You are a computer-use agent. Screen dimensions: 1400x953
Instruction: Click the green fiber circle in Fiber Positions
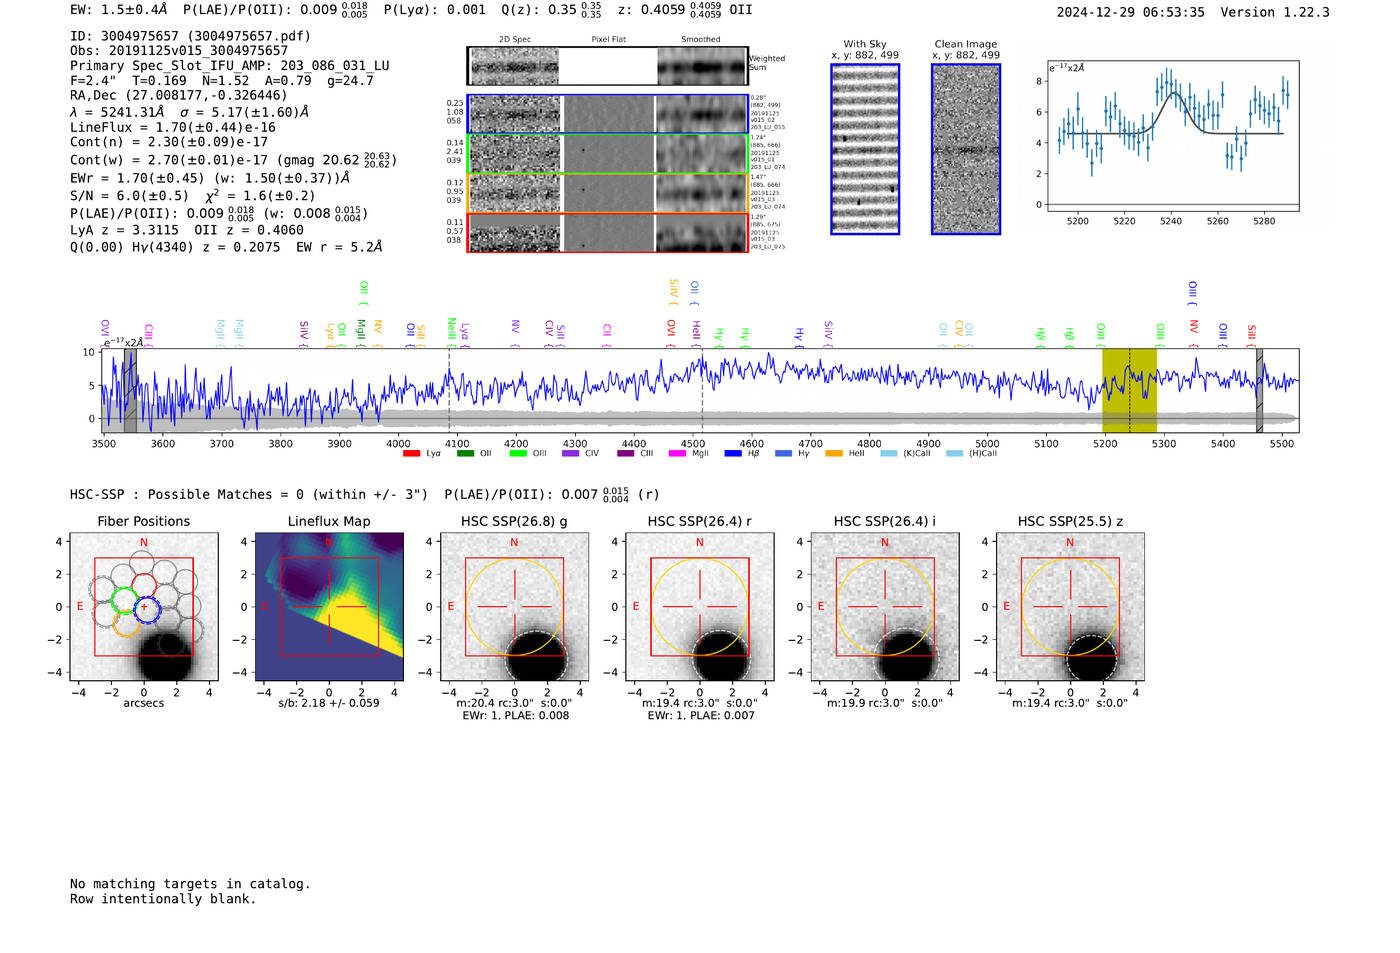(124, 601)
